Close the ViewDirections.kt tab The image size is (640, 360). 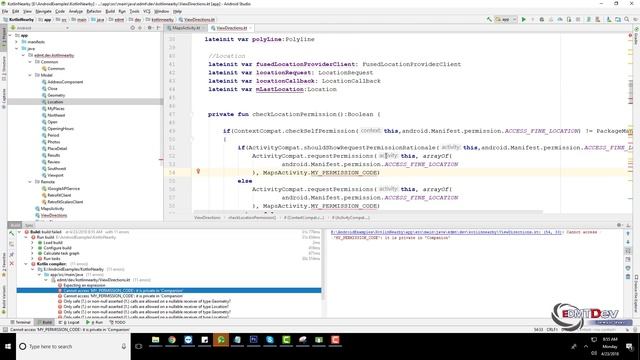coord(251,28)
